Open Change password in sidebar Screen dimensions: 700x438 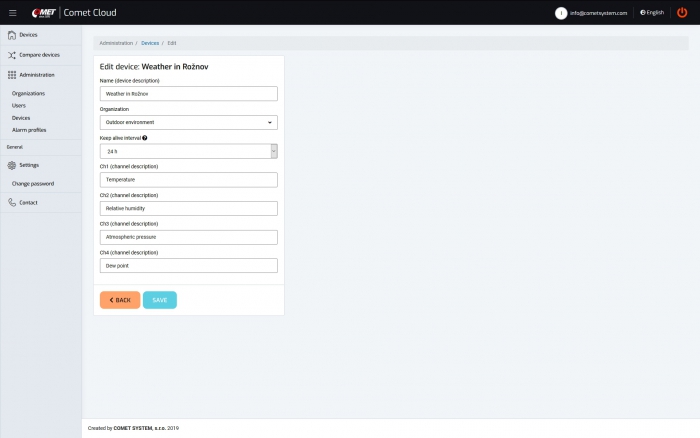click(x=33, y=184)
